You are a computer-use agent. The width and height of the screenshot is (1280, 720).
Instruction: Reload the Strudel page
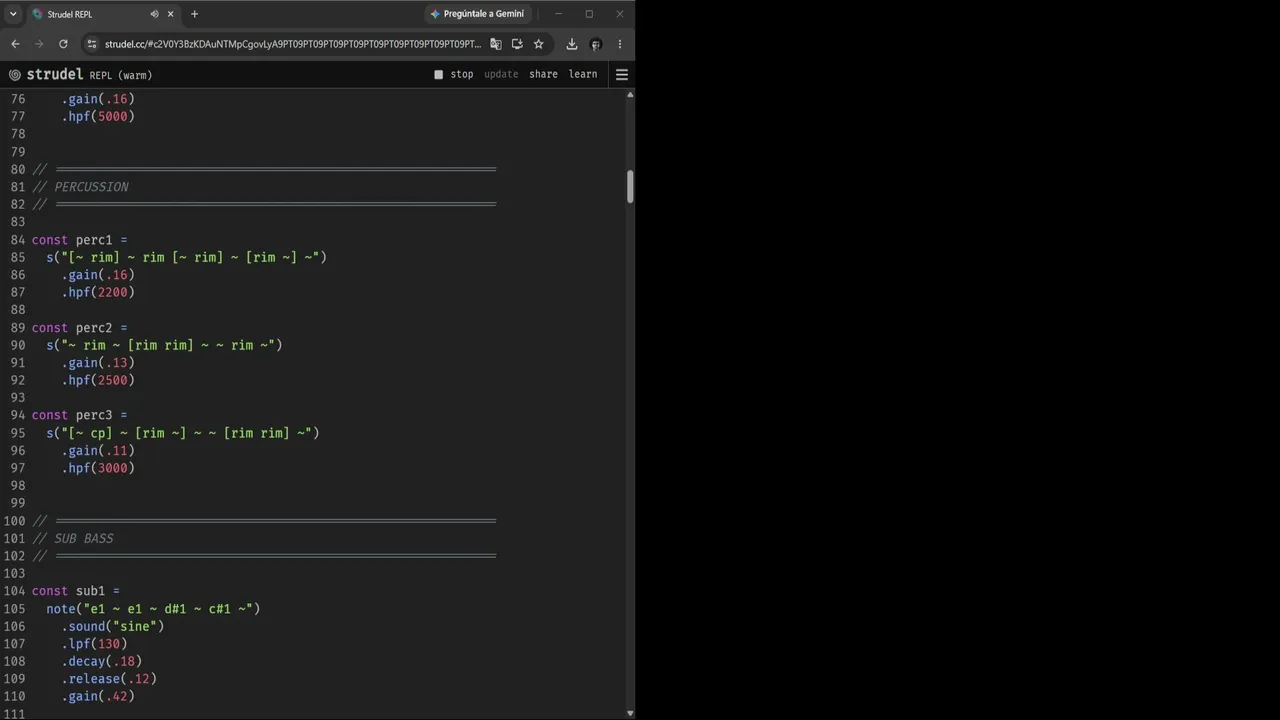tap(63, 44)
